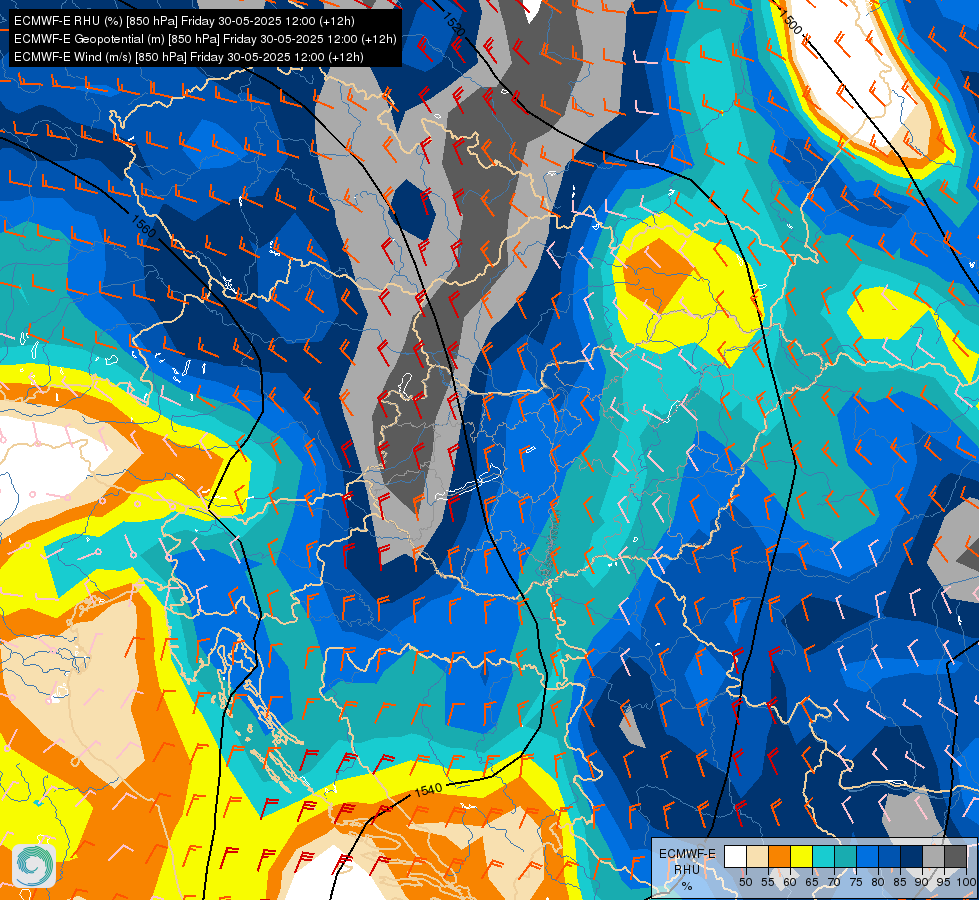Click the legend tick label 90
This screenshot has height=900, width=979.
point(922,882)
